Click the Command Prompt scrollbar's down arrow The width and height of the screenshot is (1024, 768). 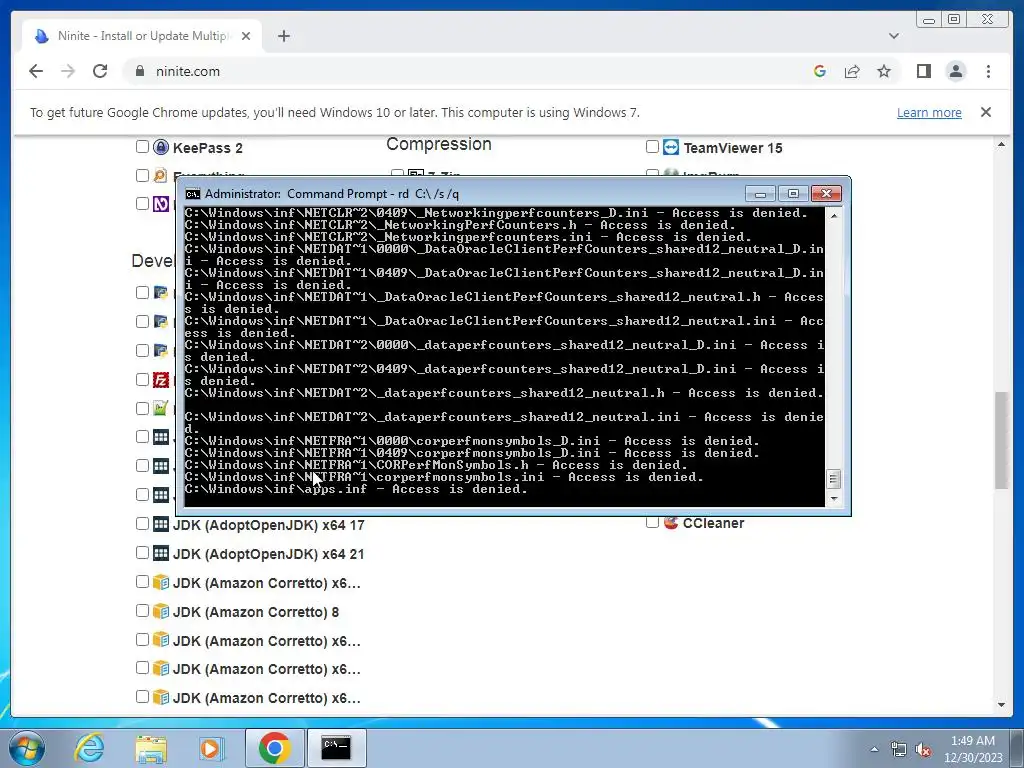click(x=833, y=499)
